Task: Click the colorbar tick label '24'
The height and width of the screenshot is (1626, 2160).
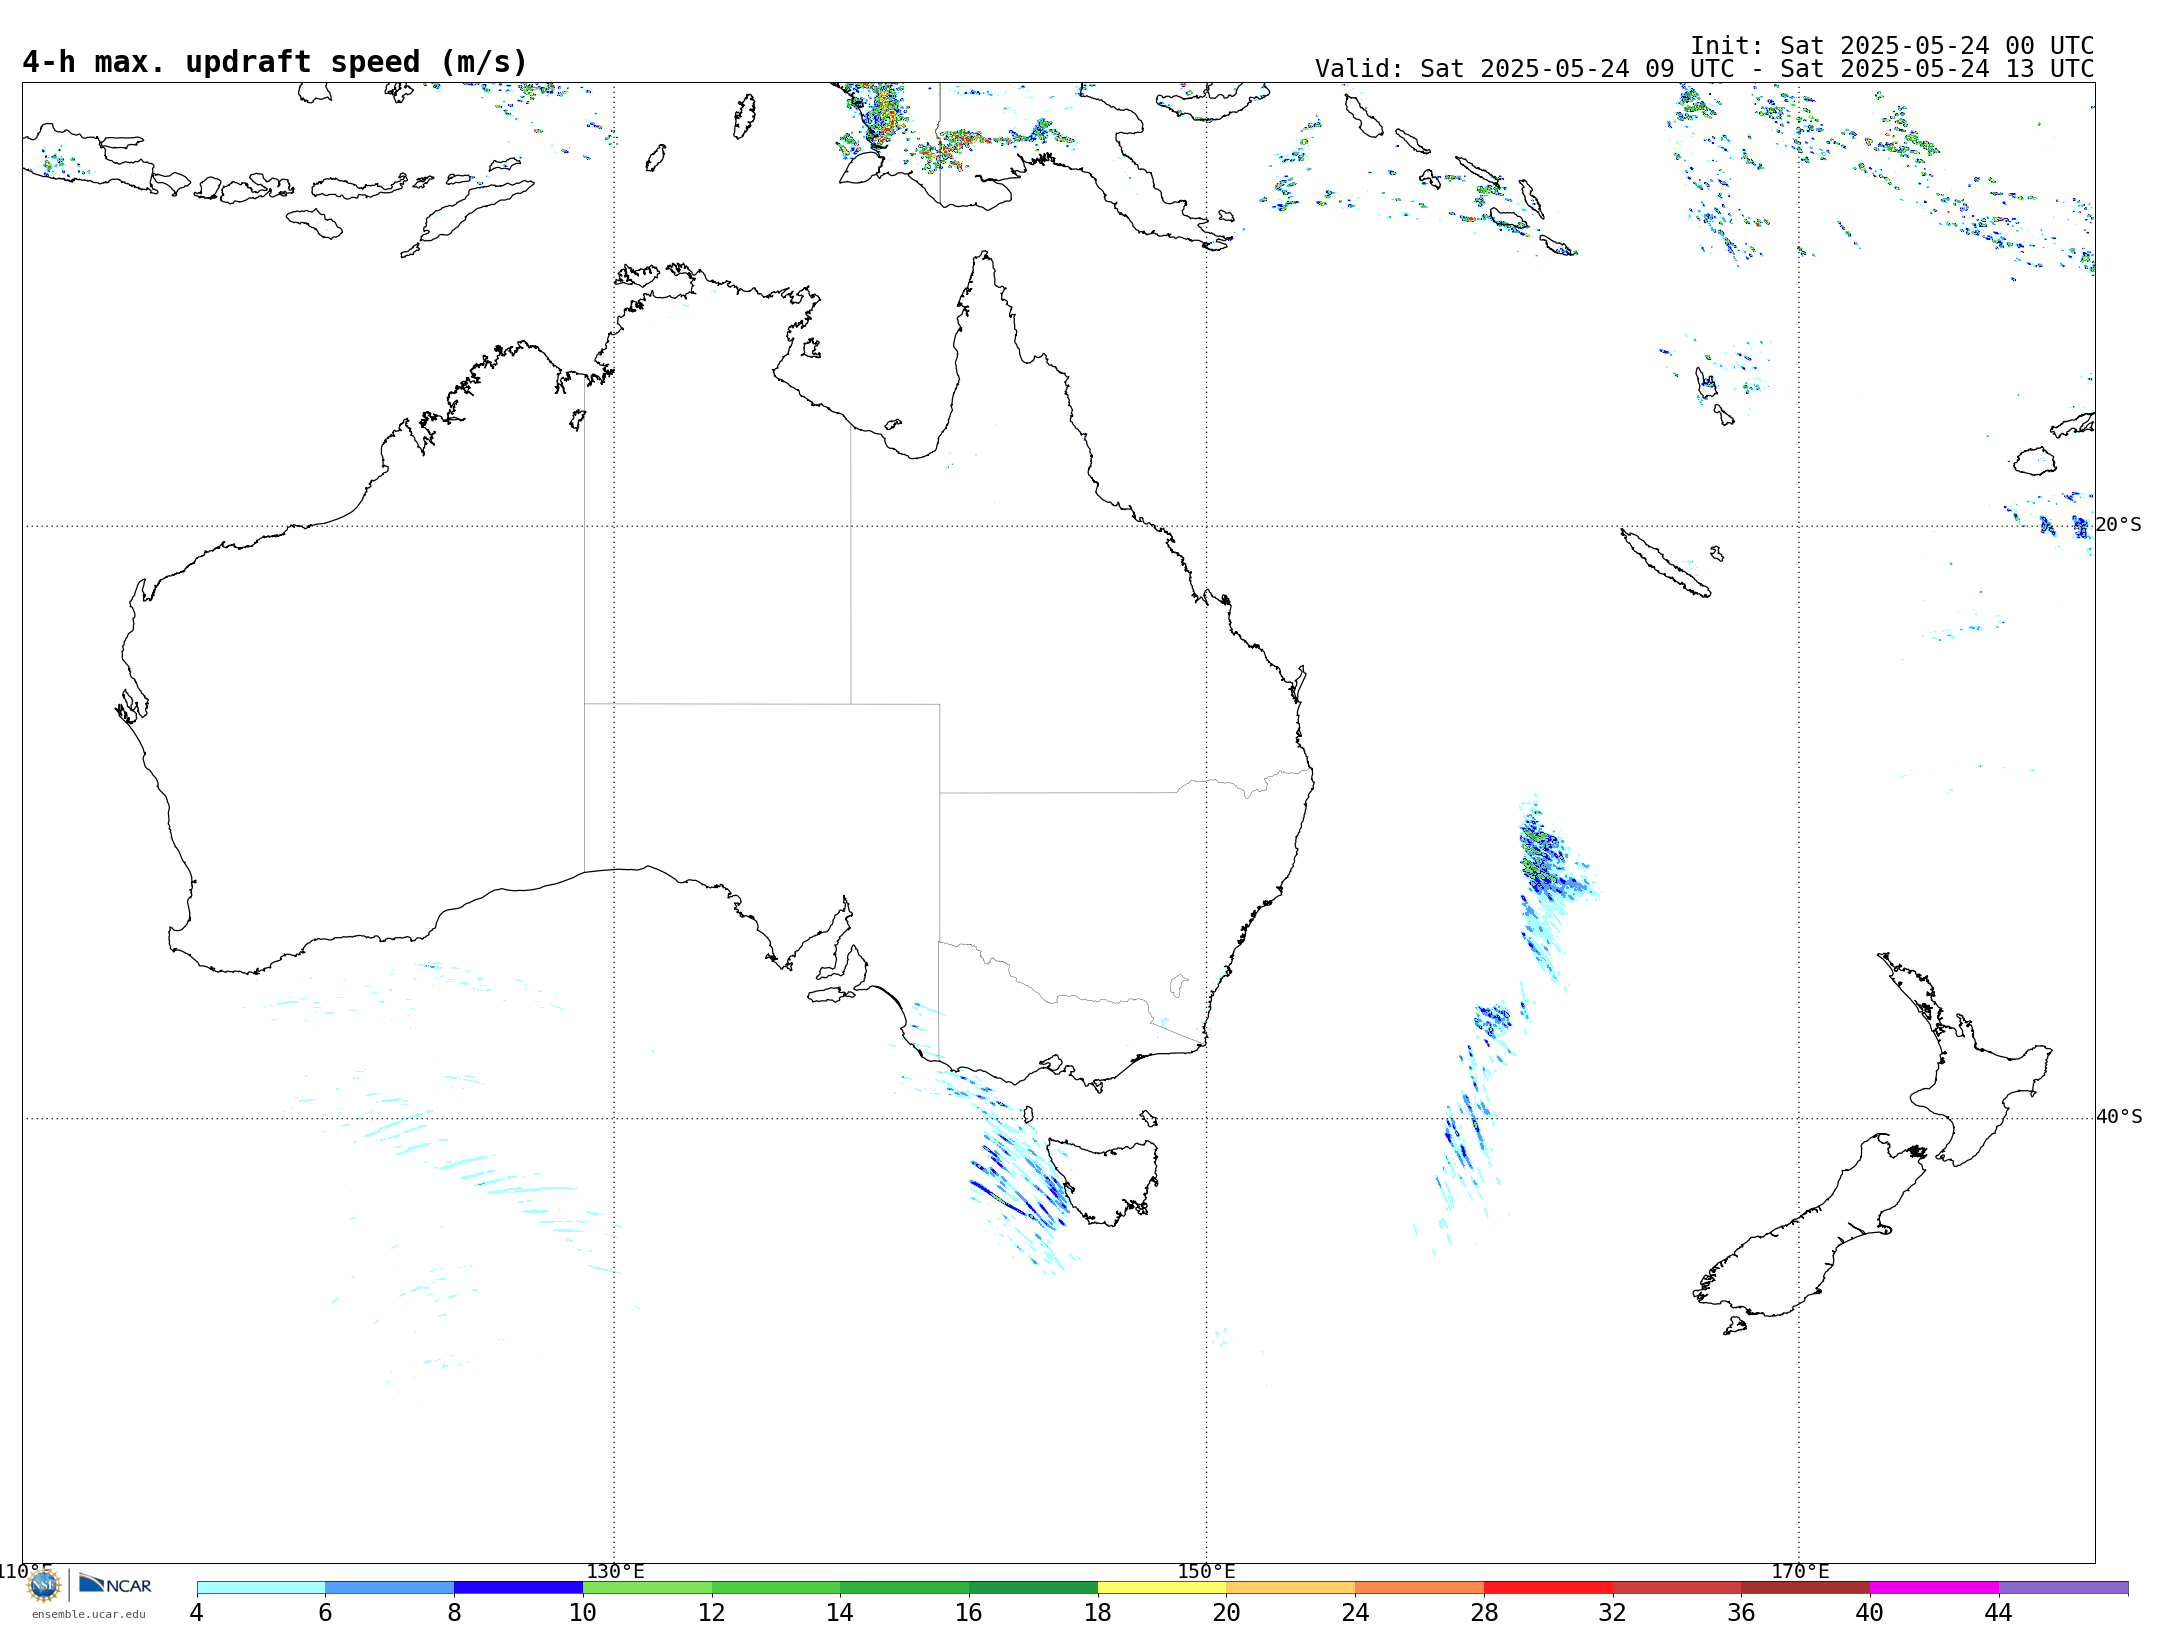Action: pos(1355,1612)
